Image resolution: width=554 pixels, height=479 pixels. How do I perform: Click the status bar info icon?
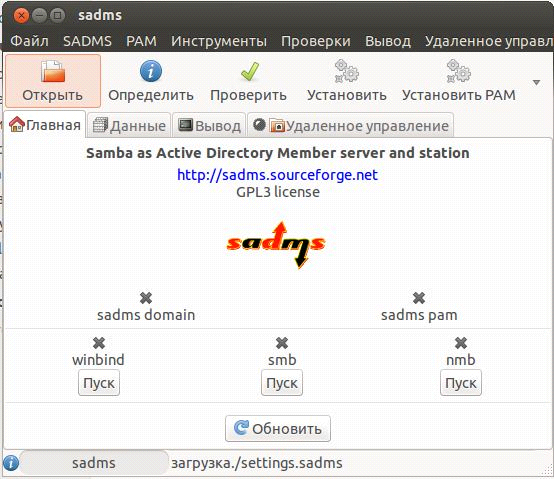coord(11,463)
